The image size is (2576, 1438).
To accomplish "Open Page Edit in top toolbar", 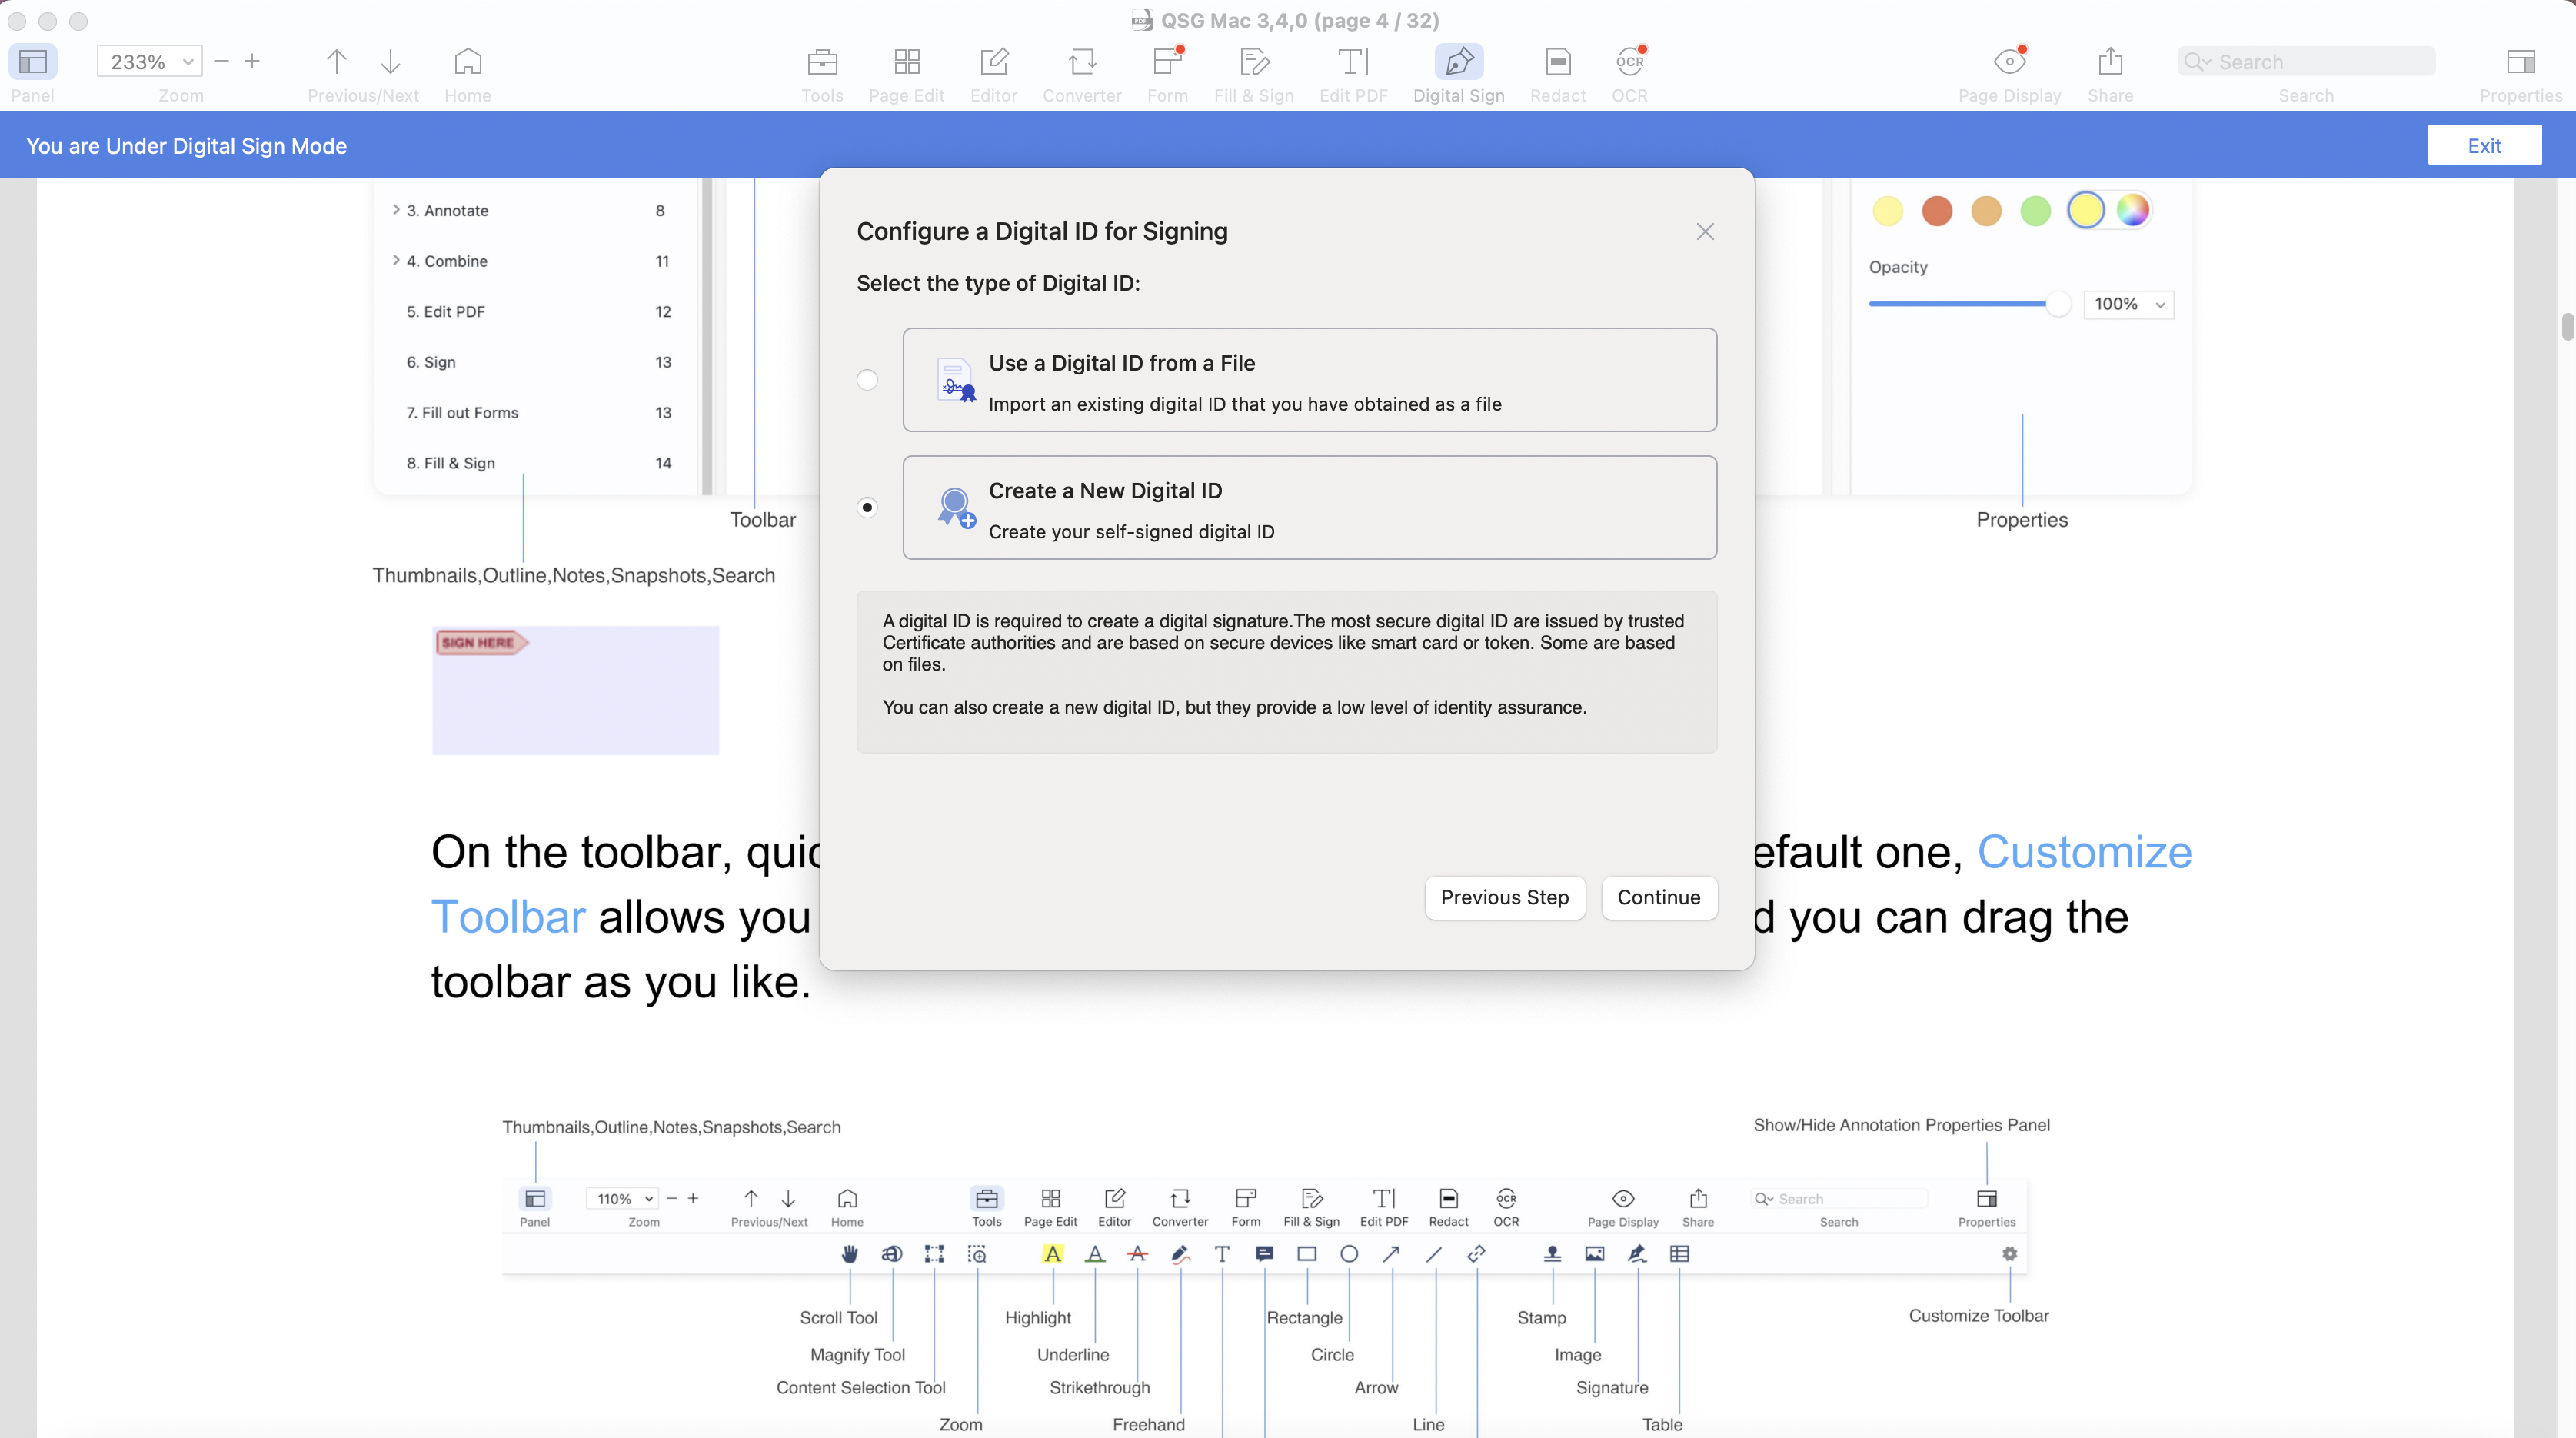I will point(906,62).
